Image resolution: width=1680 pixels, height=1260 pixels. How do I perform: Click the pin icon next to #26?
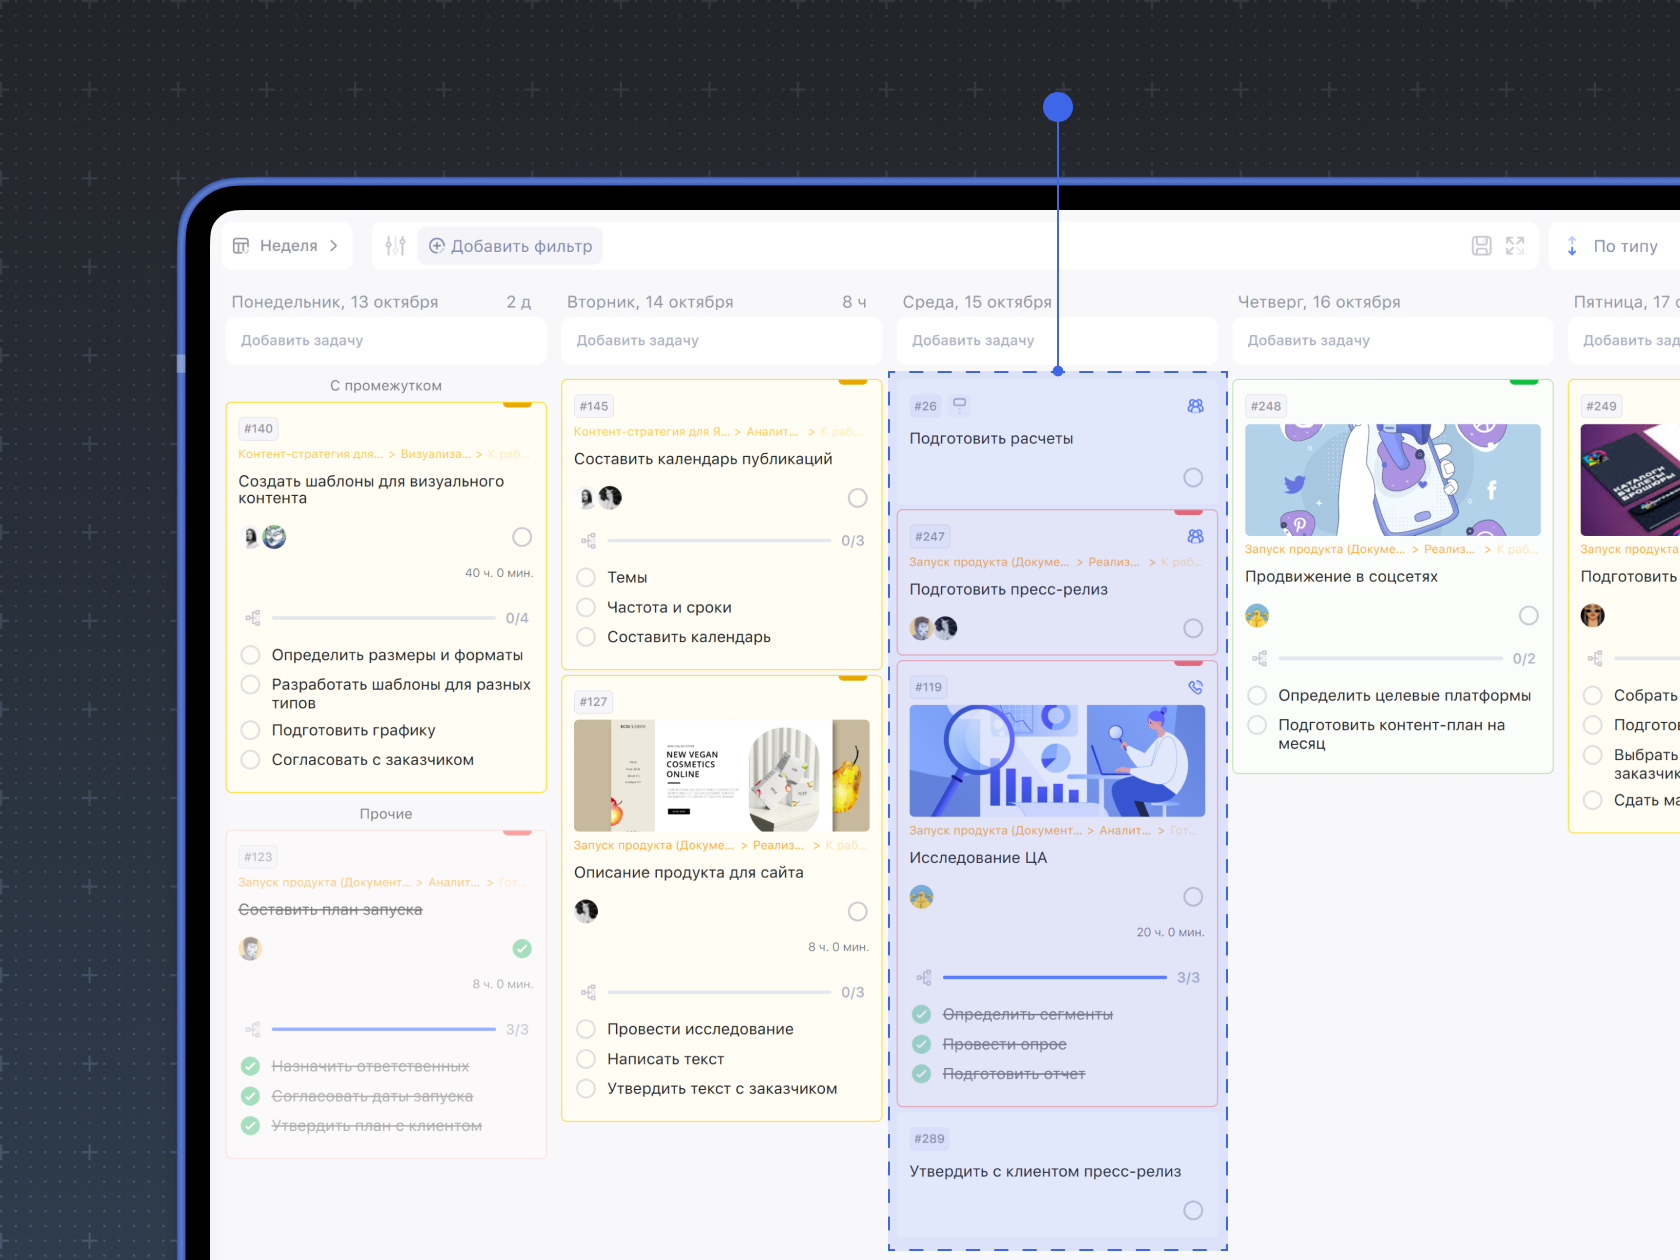point(959,405)
